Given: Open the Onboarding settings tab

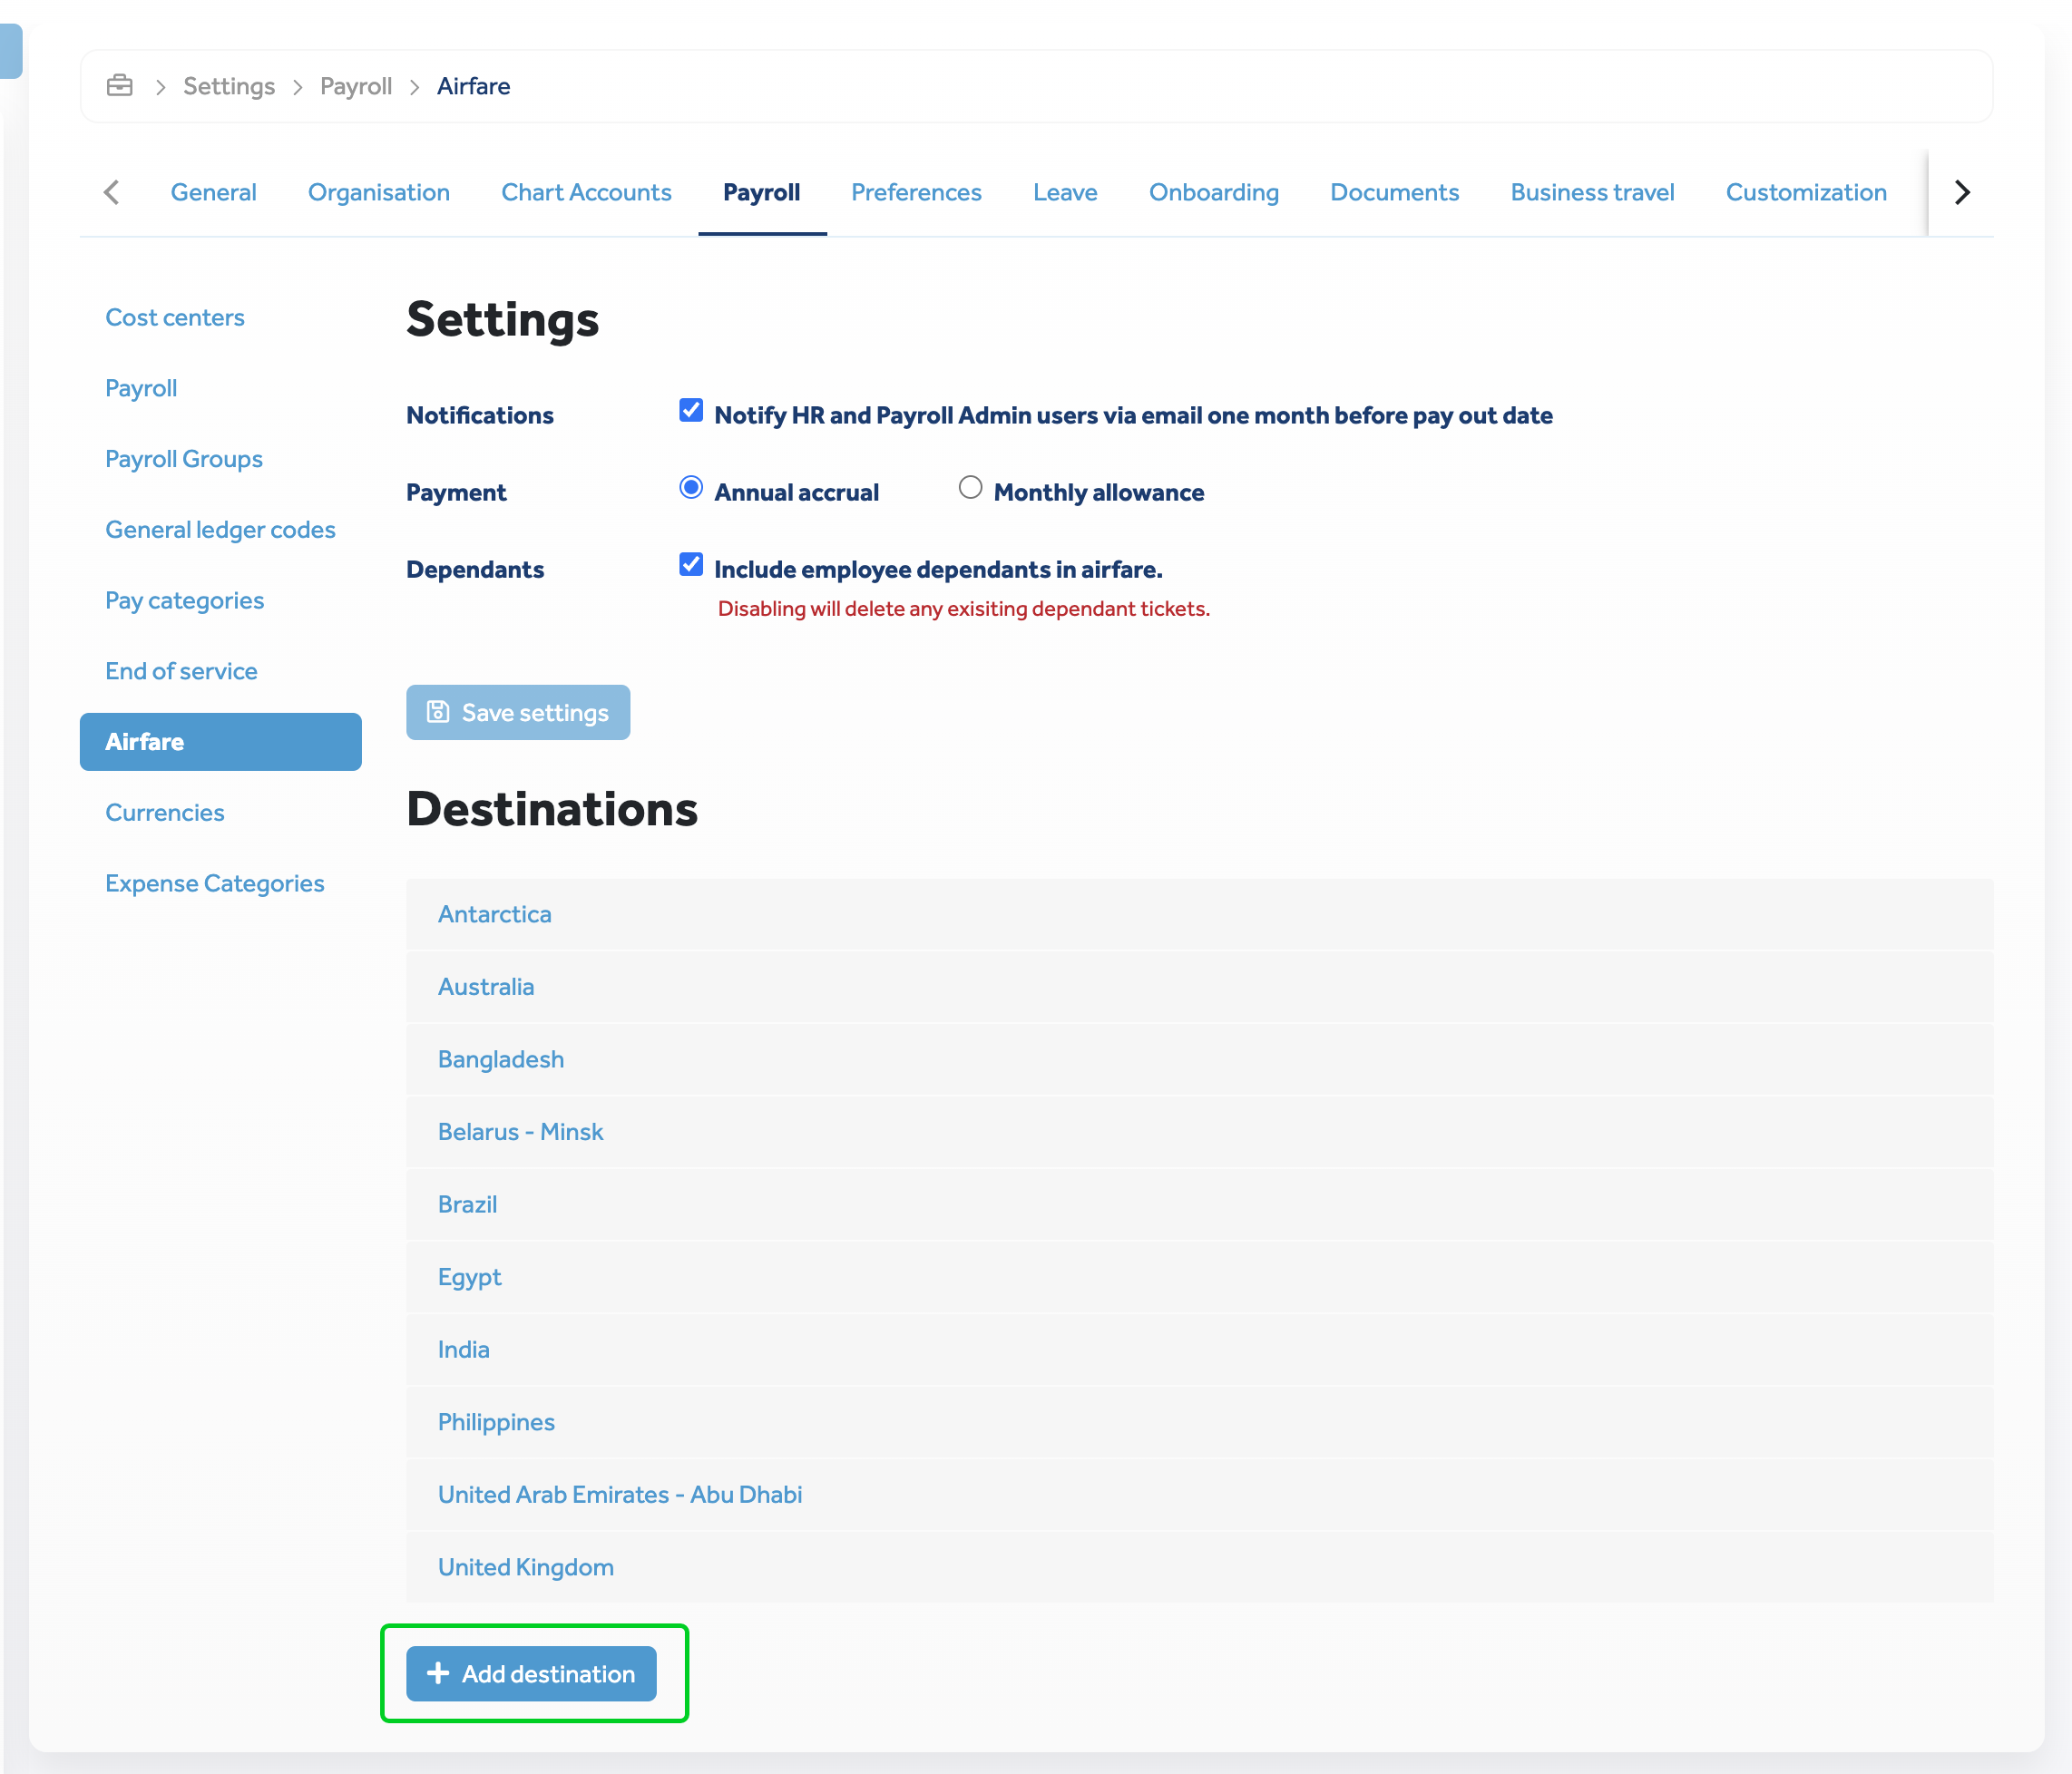Looking at the screenshot, I should (x=1213, y=192).
